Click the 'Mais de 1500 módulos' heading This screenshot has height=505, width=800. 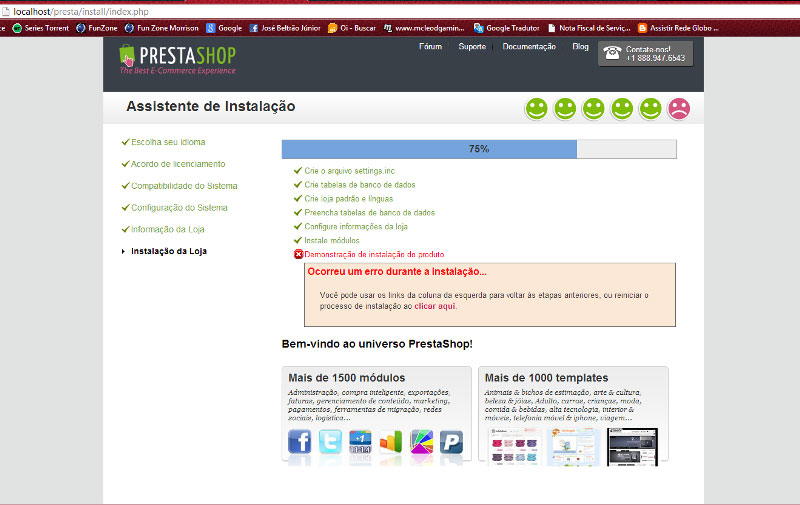pyautogui.click(x=346, y=378)
